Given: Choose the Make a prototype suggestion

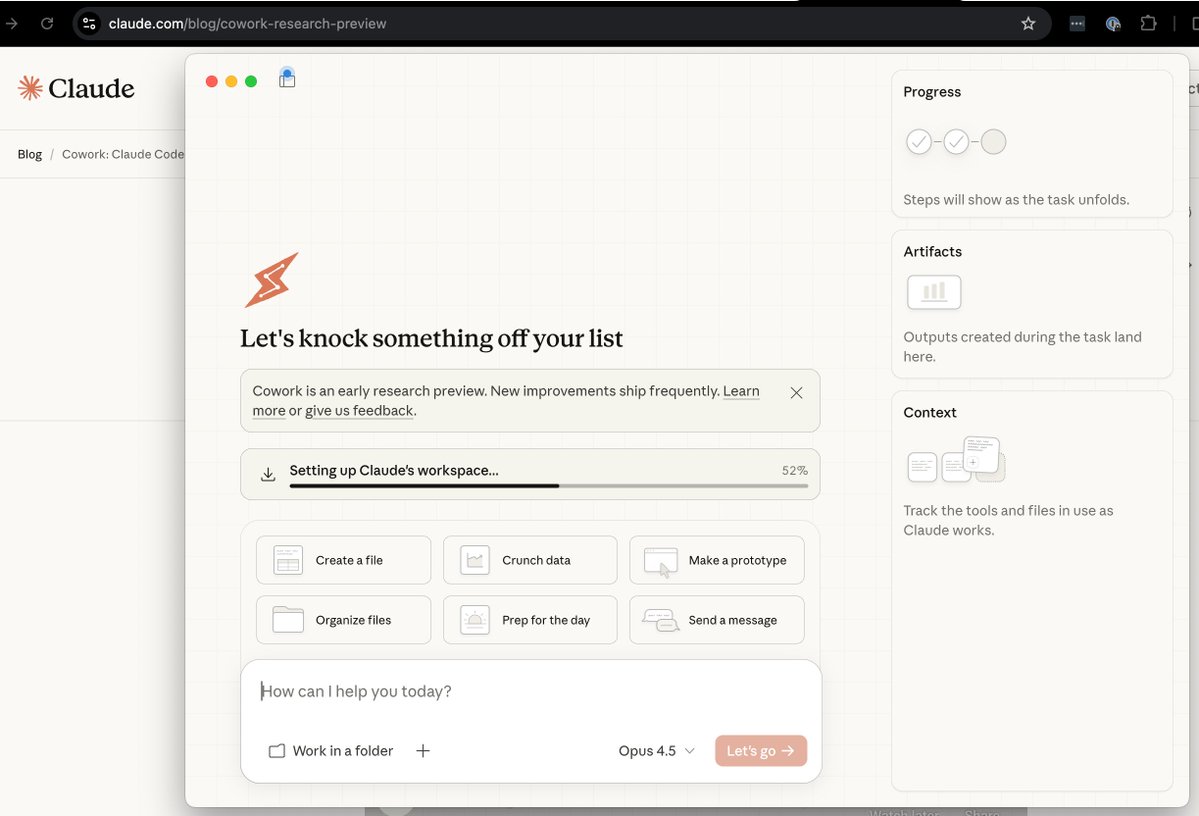Looking at the screenshot, I should click(716, 560).
